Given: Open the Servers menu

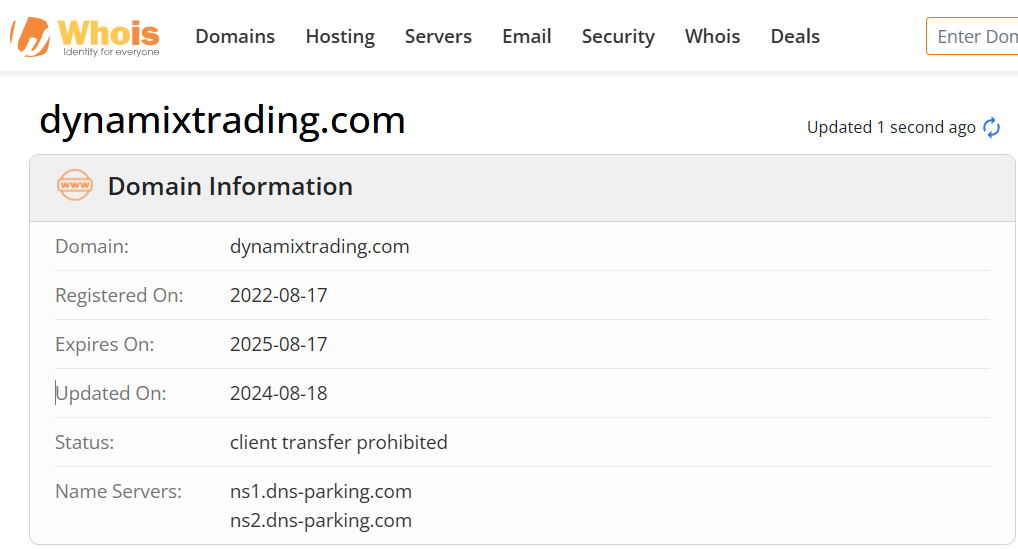Looking at the screenshot, I should tap(438, 36).
